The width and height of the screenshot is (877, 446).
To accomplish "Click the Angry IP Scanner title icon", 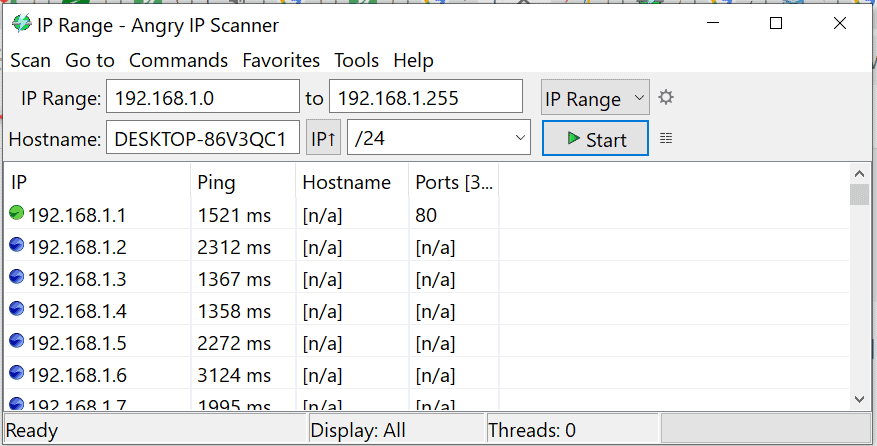I will (22, 24).
